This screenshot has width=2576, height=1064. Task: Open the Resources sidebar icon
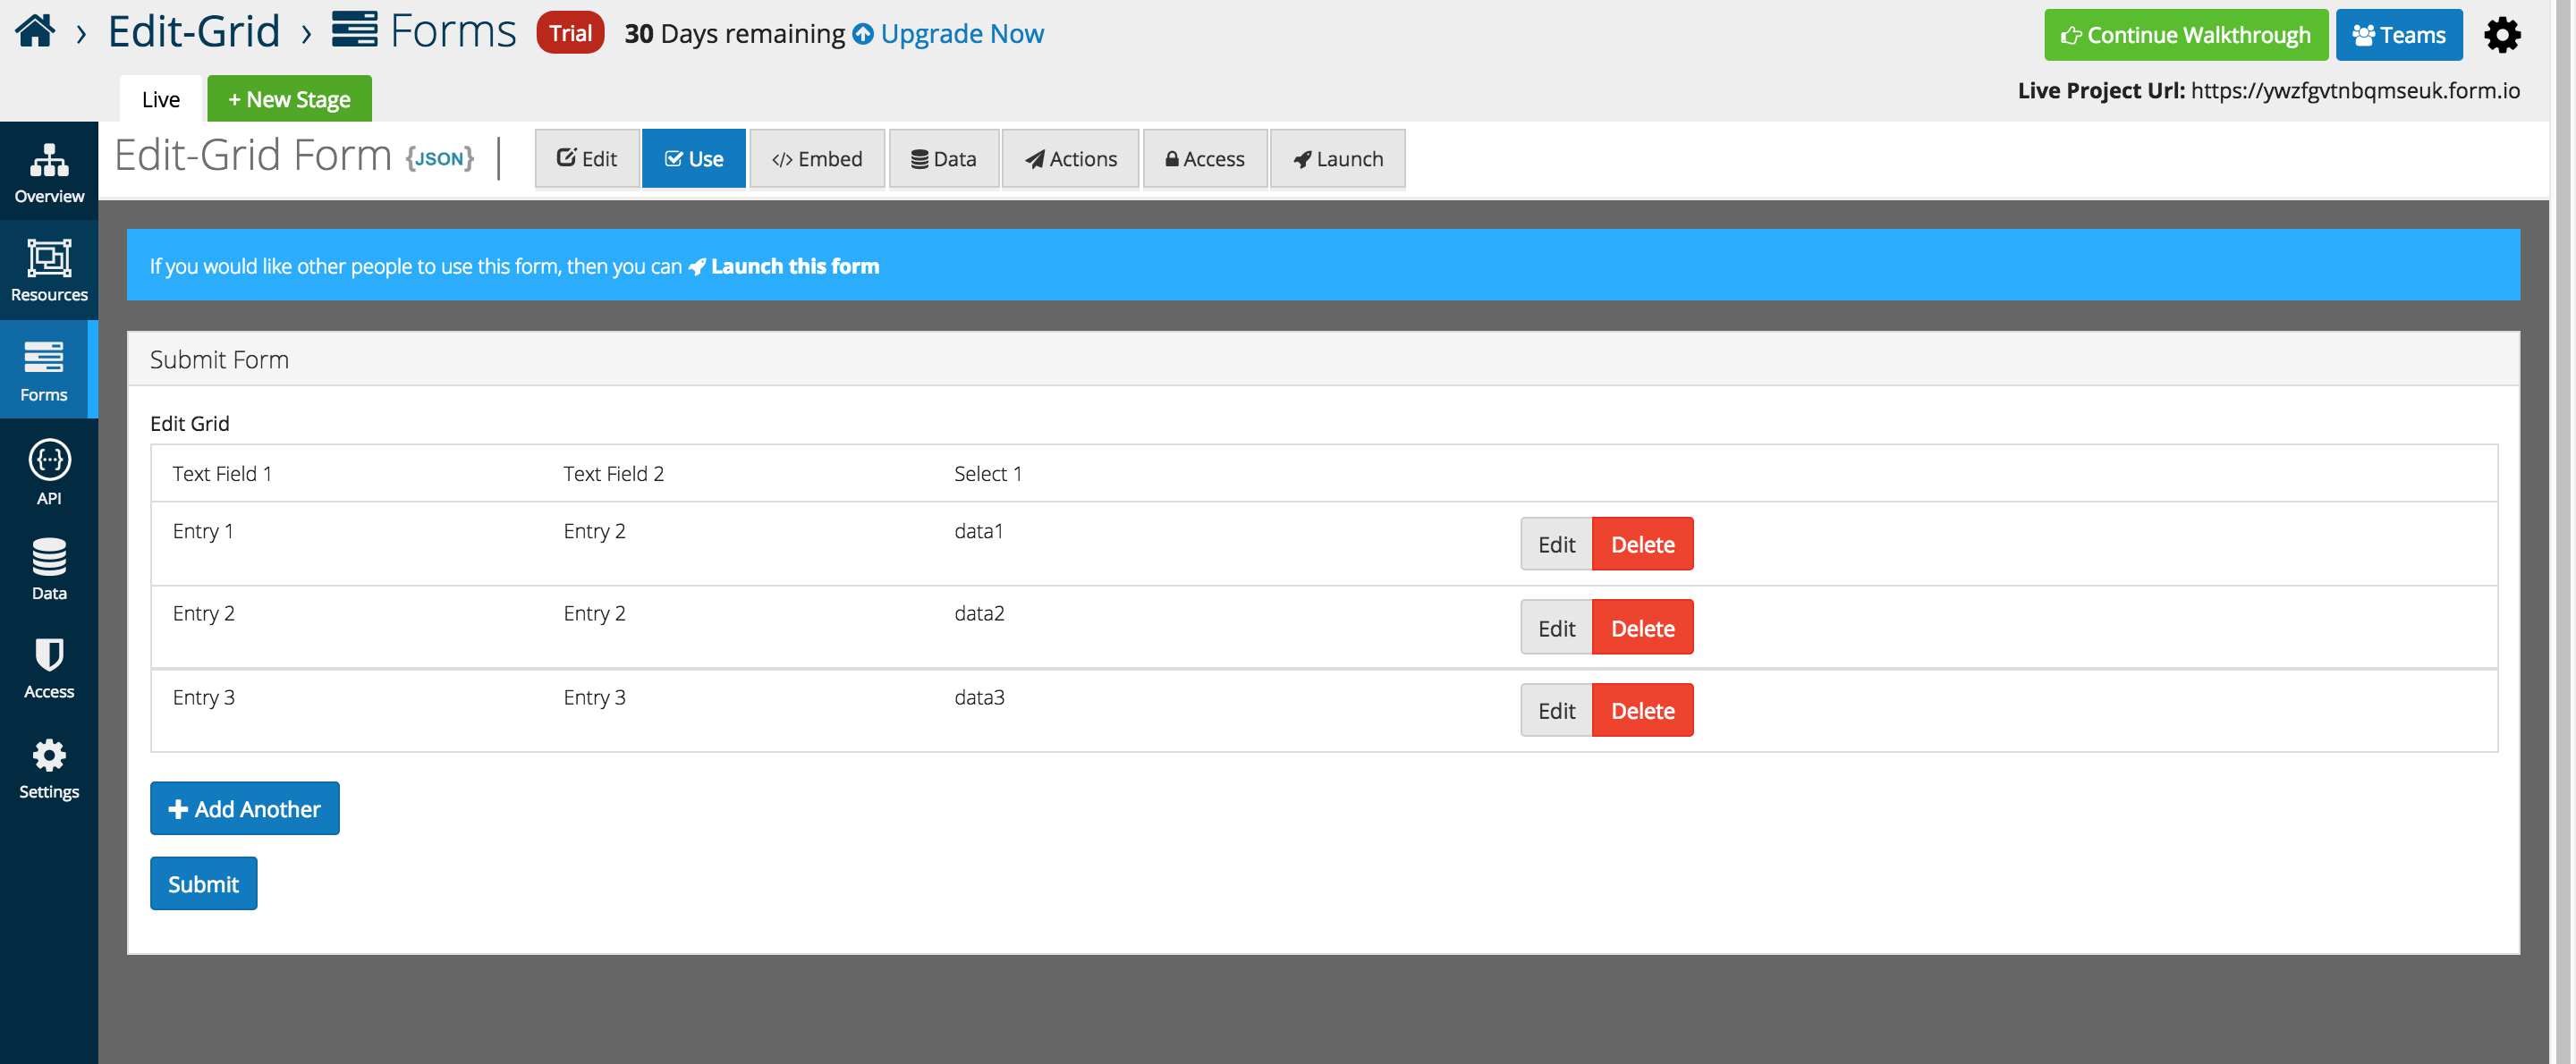(49, 258)
